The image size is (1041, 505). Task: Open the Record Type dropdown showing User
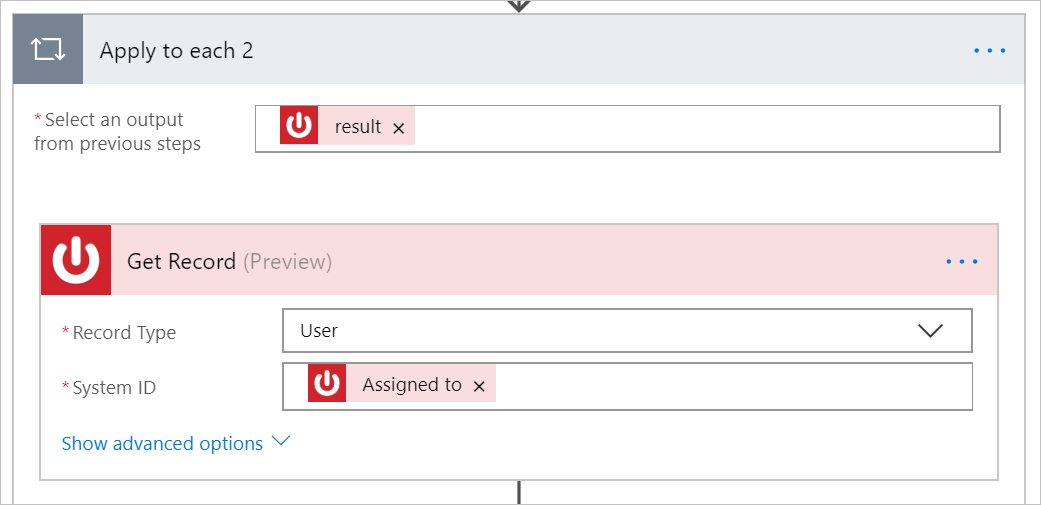(x=600, y=331)
